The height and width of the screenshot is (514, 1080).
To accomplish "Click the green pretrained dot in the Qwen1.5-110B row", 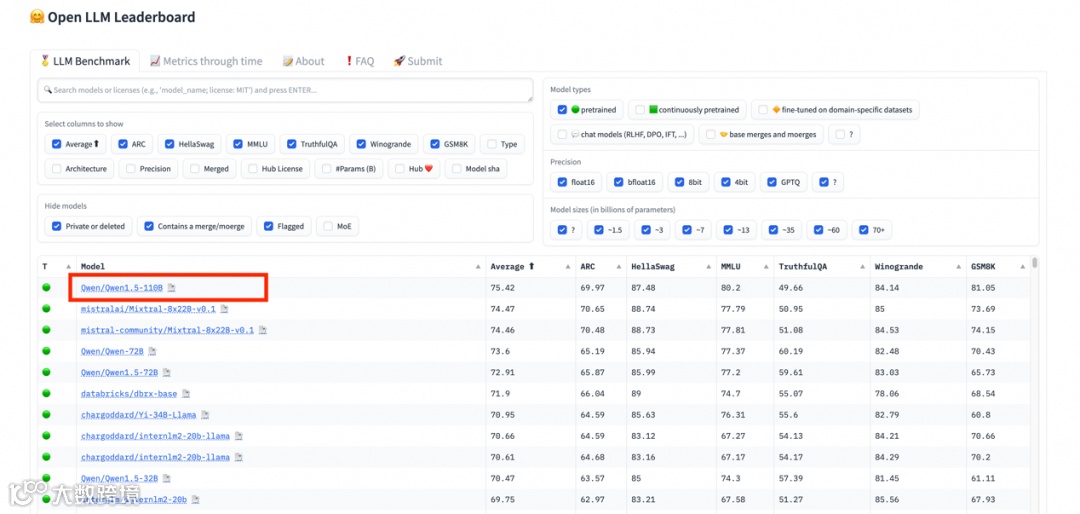I will pos(46,287).
